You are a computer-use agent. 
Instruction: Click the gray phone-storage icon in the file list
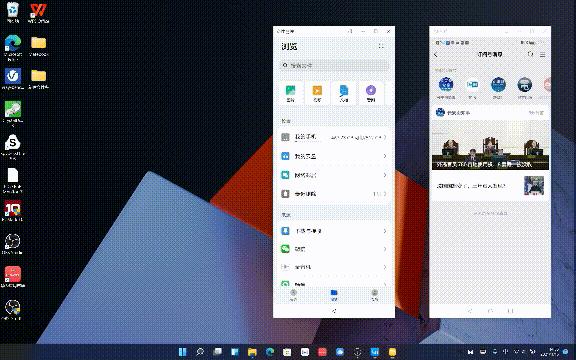[285, 137]
